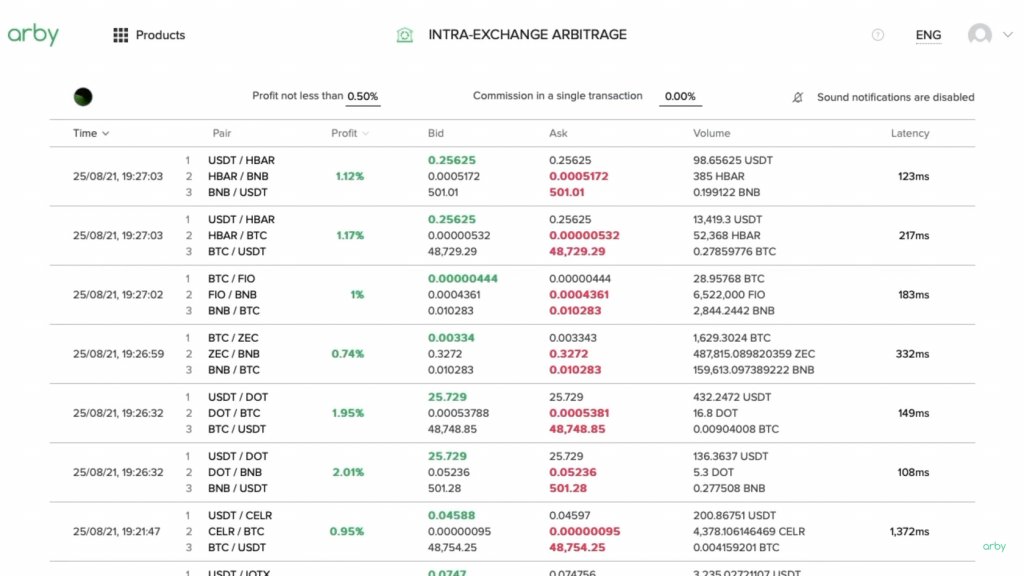Viewport: 1024px width, 576px height.
Task: Click the crossed-out bell icon
Action: pos(798,97)
